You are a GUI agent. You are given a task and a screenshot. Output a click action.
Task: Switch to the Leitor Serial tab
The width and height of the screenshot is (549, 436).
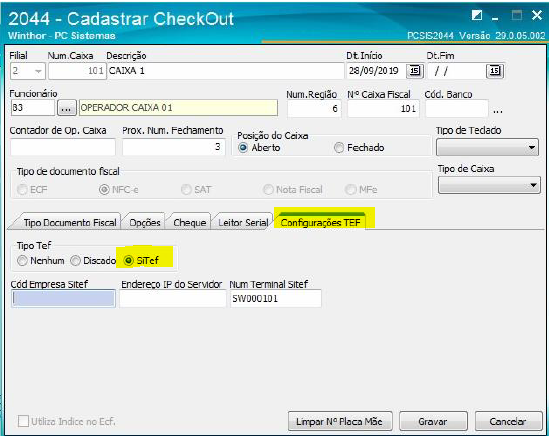click(243, 223)
